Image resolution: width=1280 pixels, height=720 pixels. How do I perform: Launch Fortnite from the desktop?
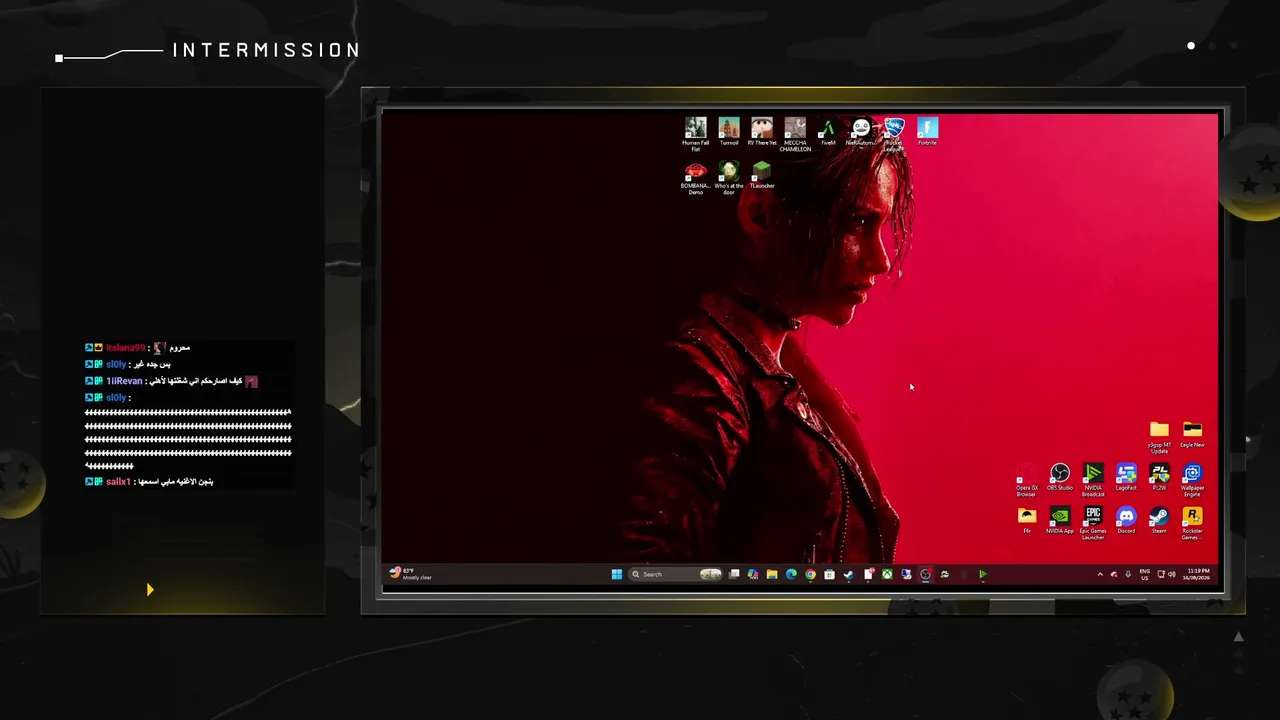928,132
